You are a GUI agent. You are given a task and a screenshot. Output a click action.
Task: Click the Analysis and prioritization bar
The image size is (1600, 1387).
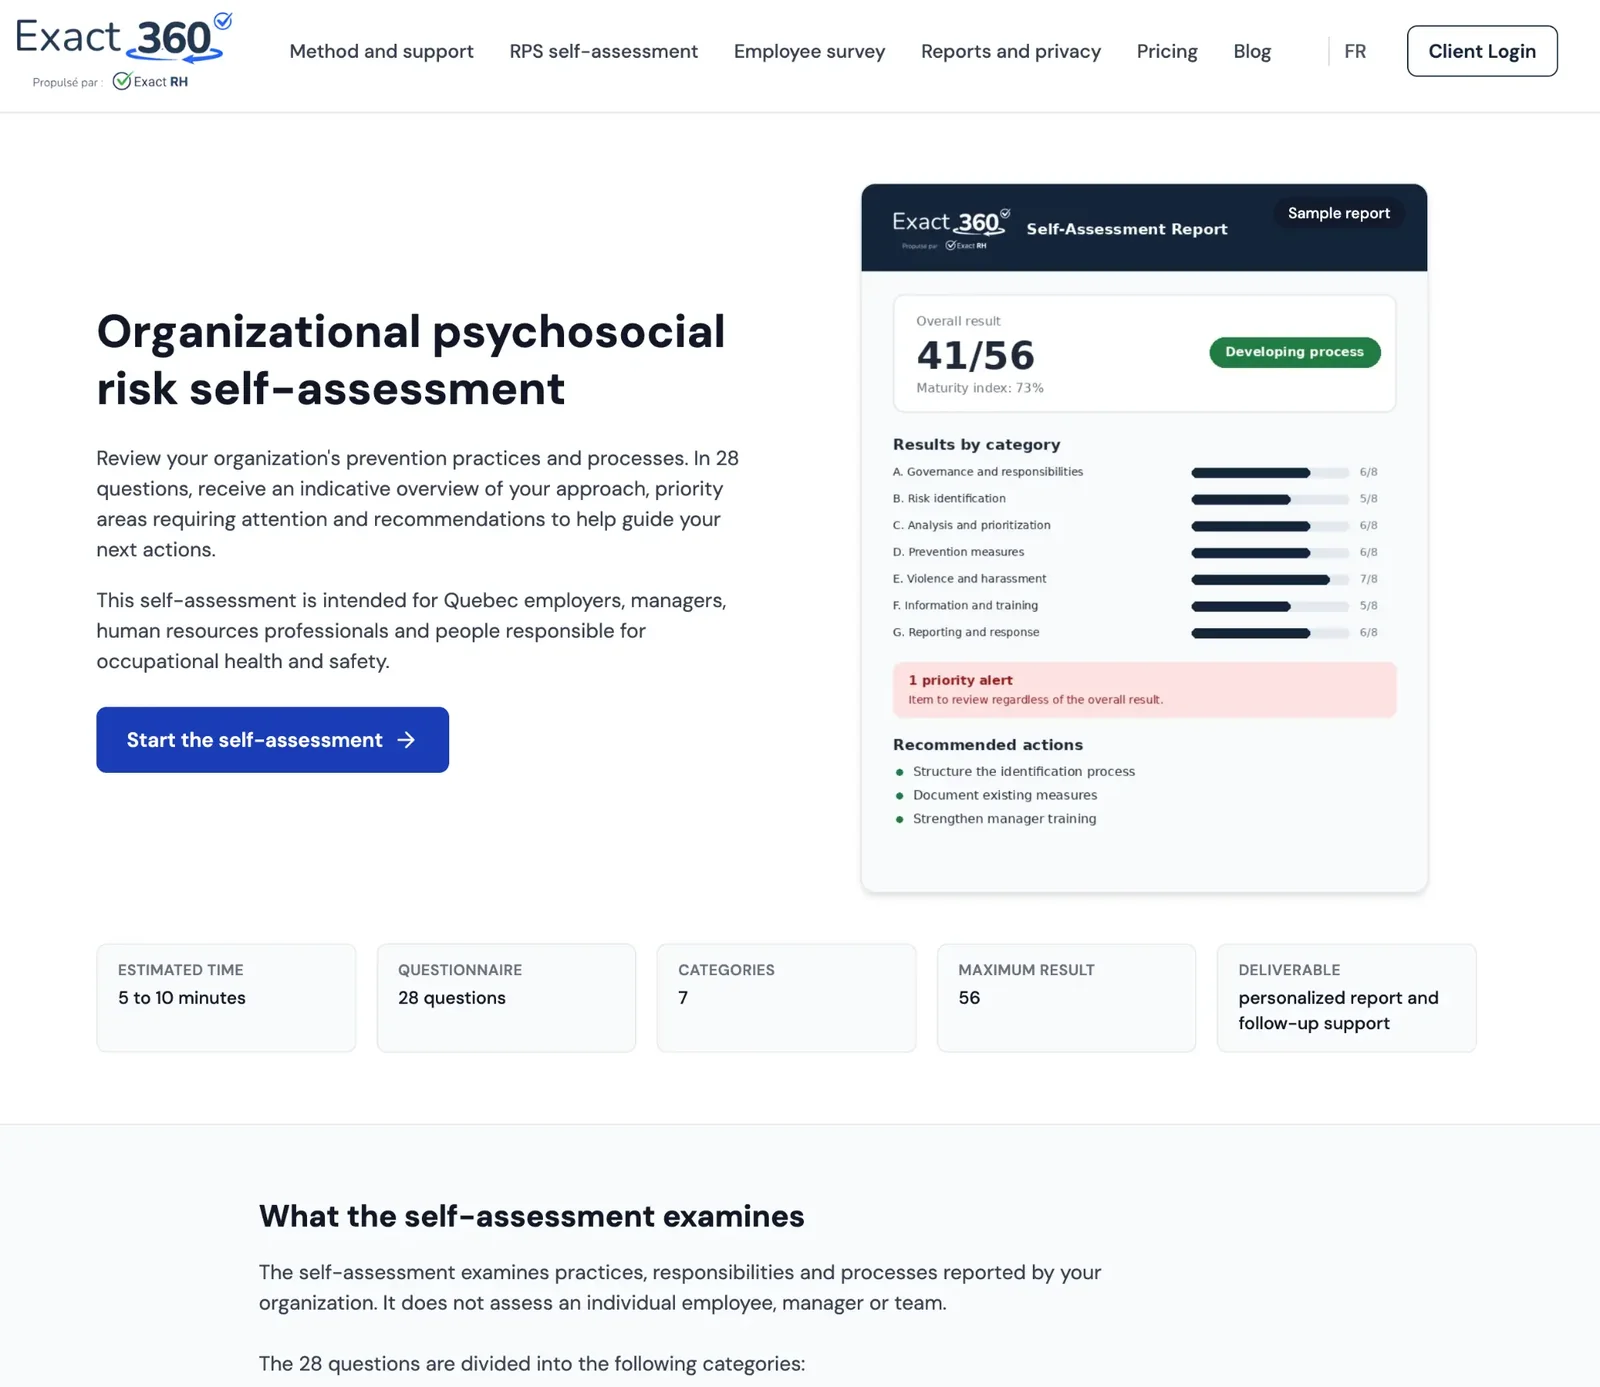coord(1269,526)
